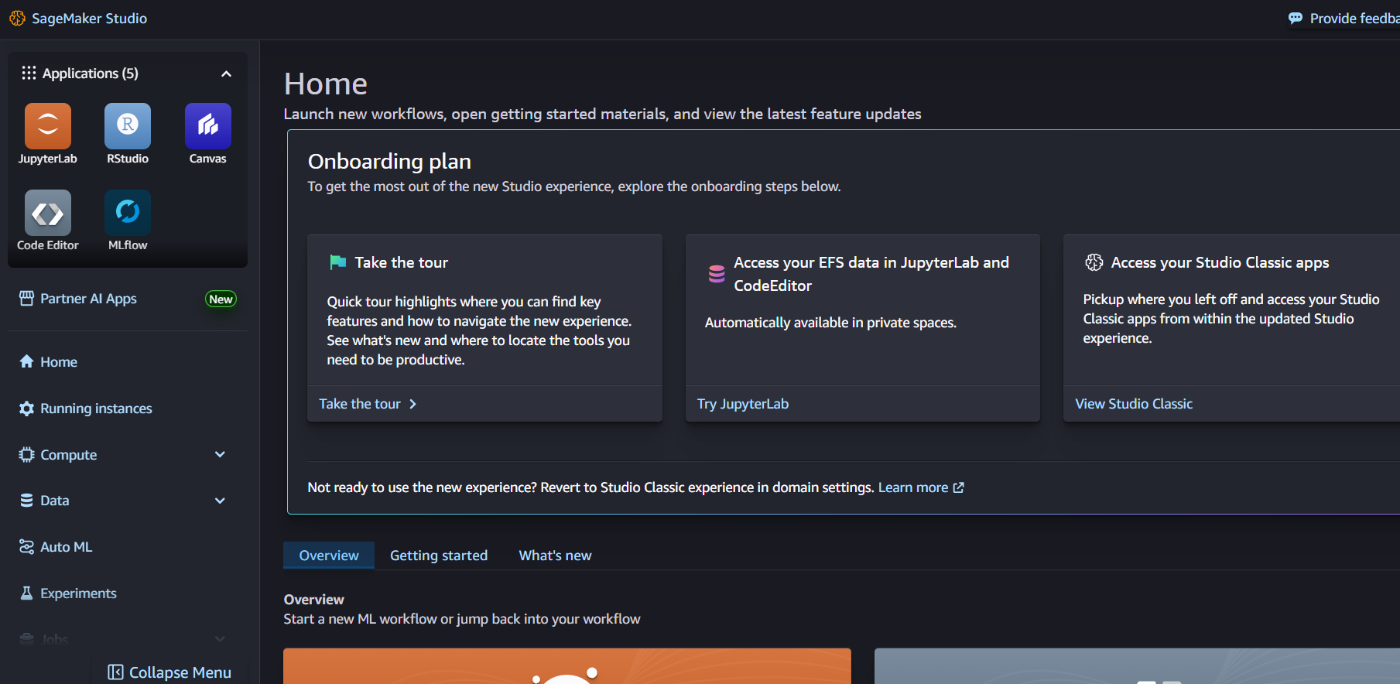Collapse the Applications (5) section chevron
Screen dimensions: 1400x684
tap(226, 74)
